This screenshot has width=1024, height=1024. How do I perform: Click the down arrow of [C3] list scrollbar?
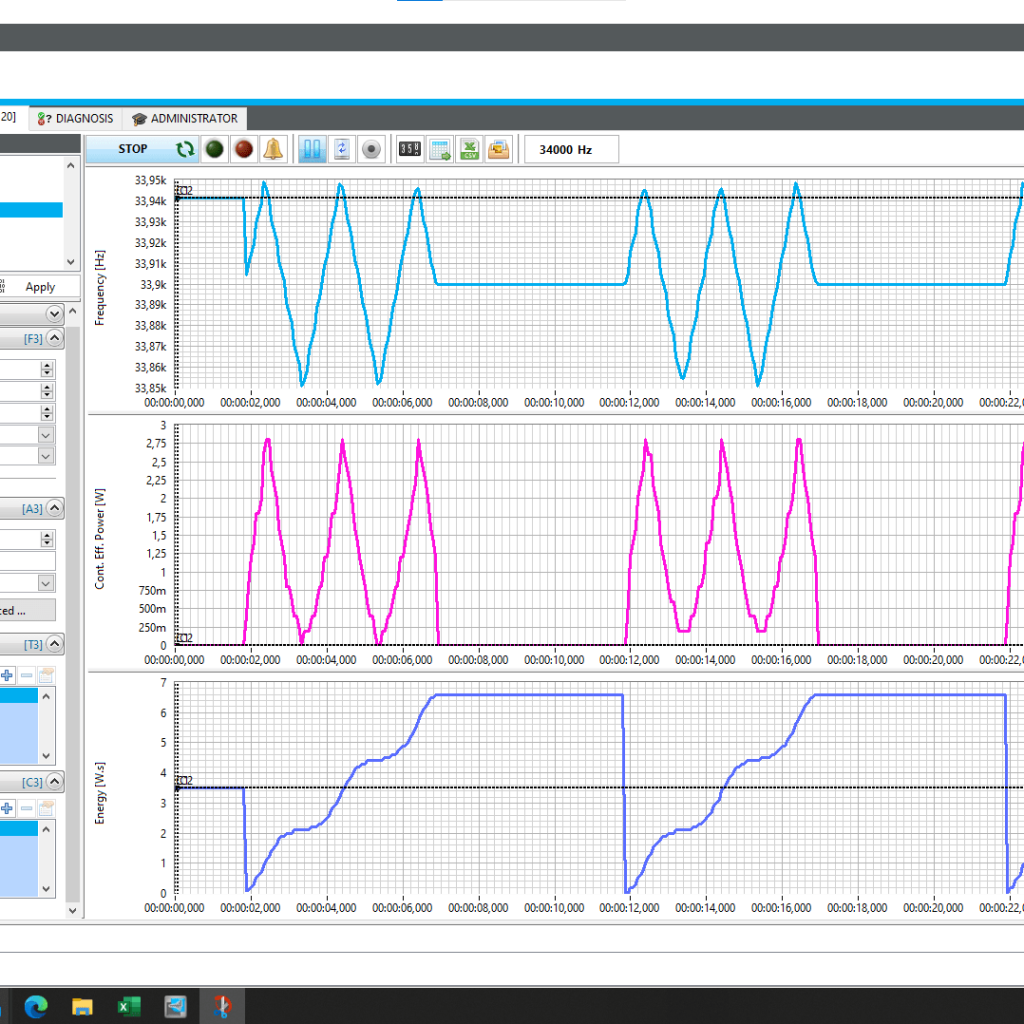46,889
